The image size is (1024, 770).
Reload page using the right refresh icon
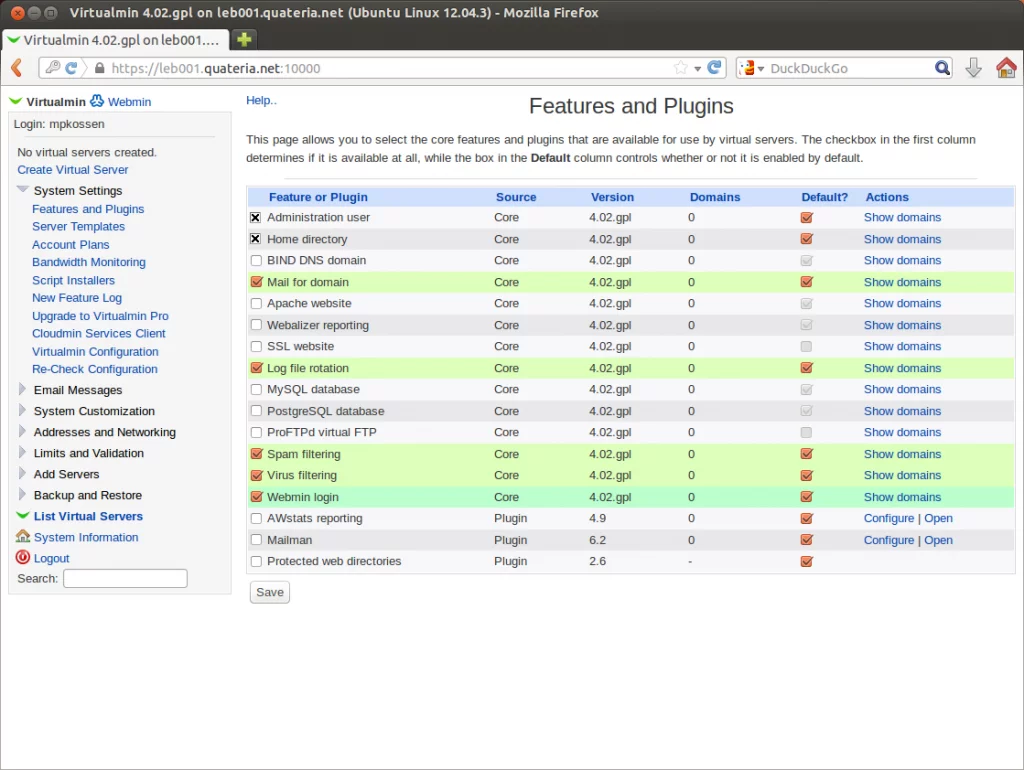714,67
